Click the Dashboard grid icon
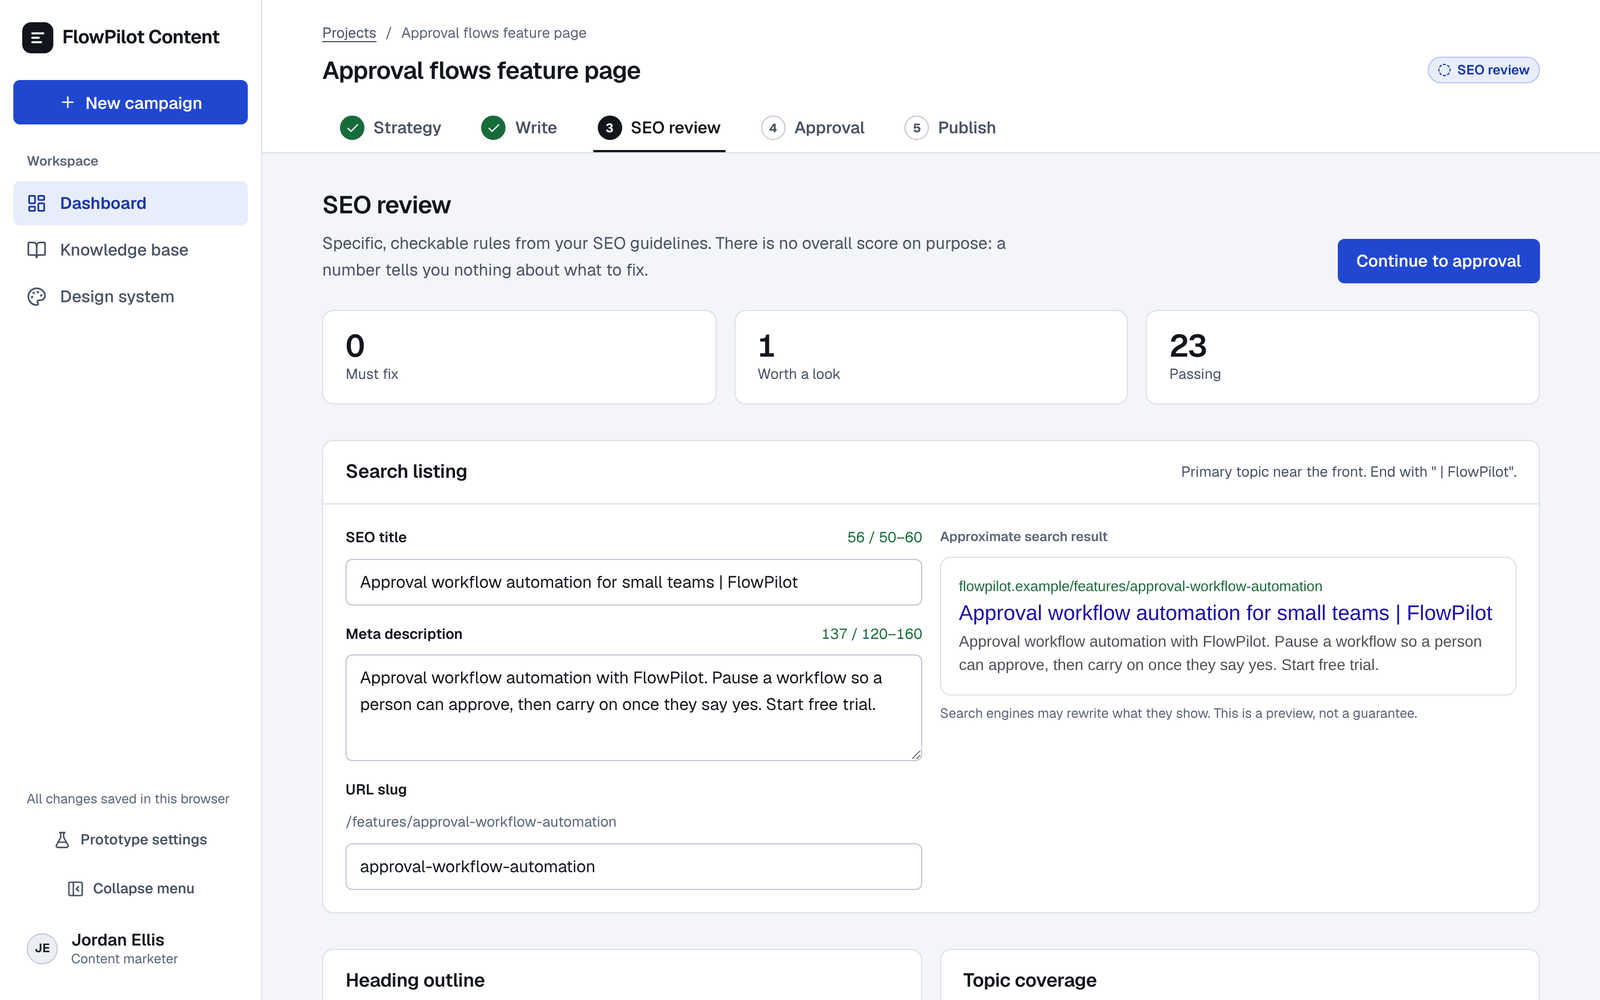Image resolution: width=1600 pixels, height=1000 pixels. coord(37,203)
